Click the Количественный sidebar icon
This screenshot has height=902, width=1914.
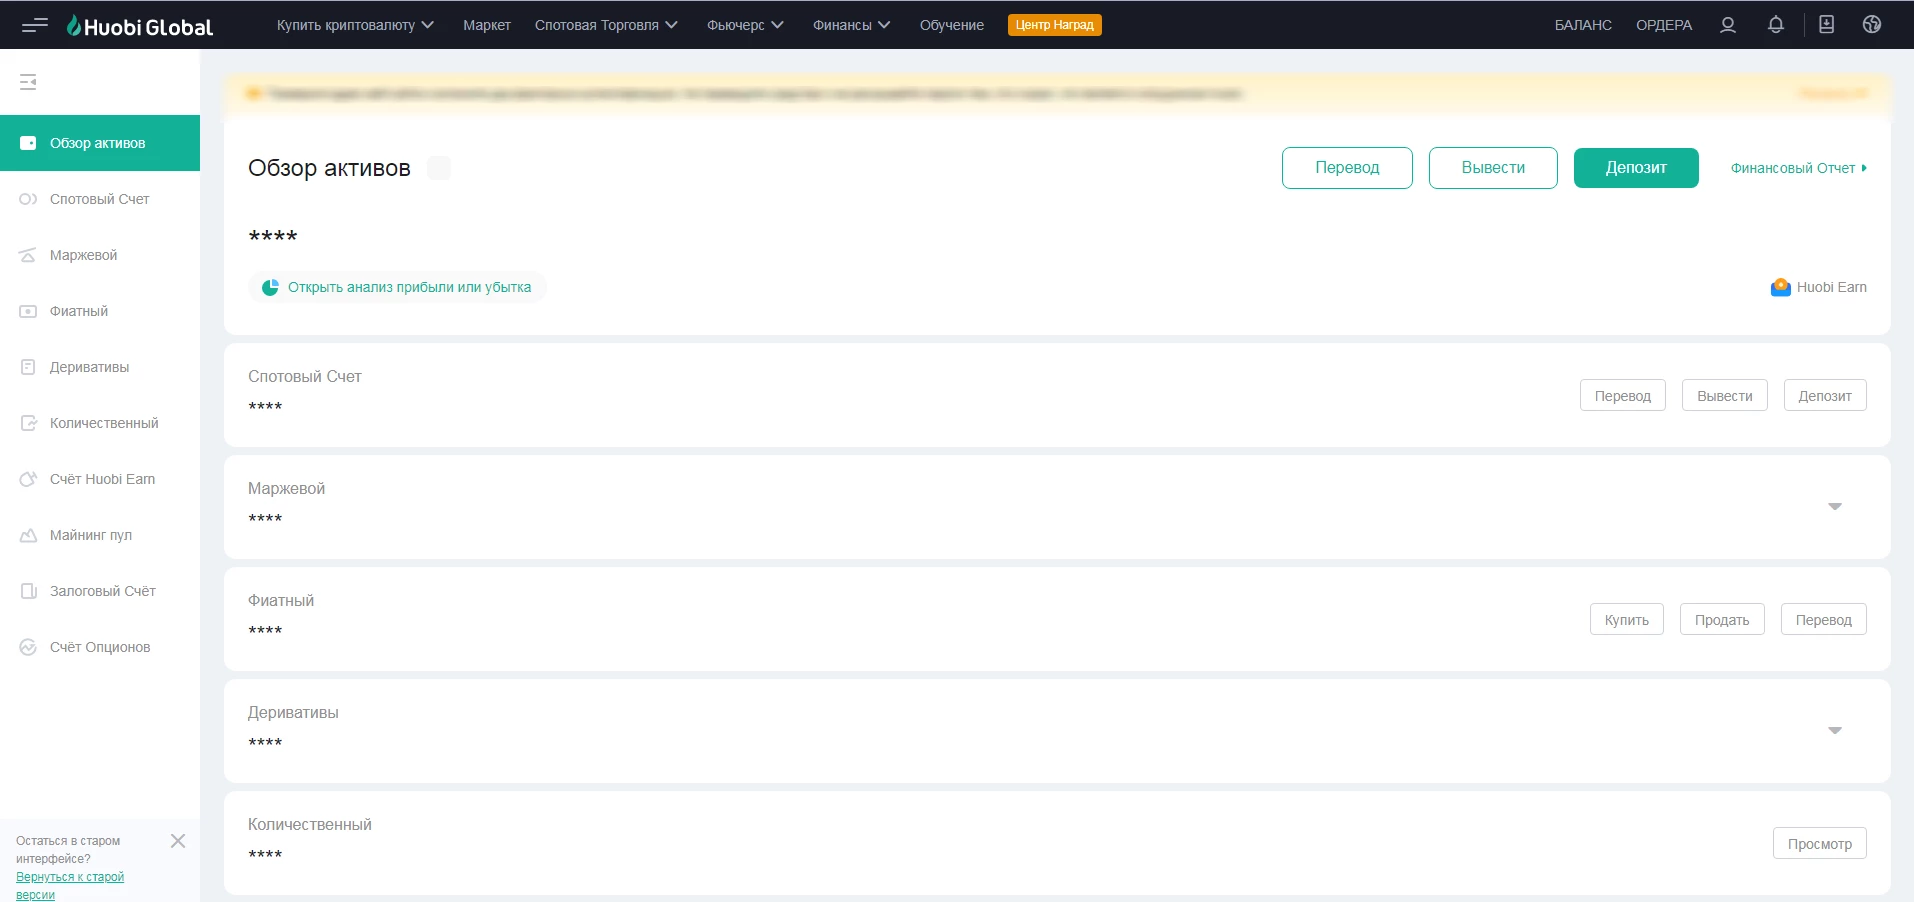pos(28,423)
